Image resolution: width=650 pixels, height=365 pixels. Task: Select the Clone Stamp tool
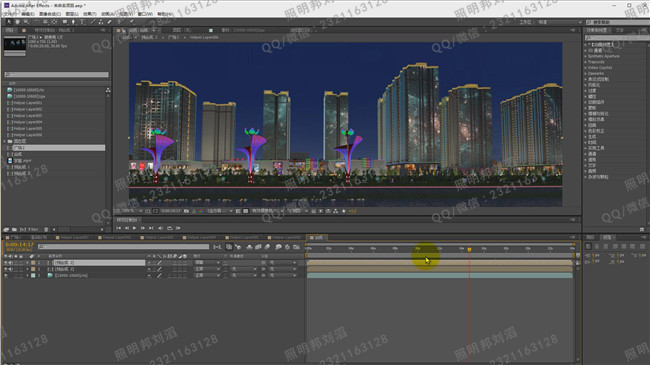coord(101,22)
